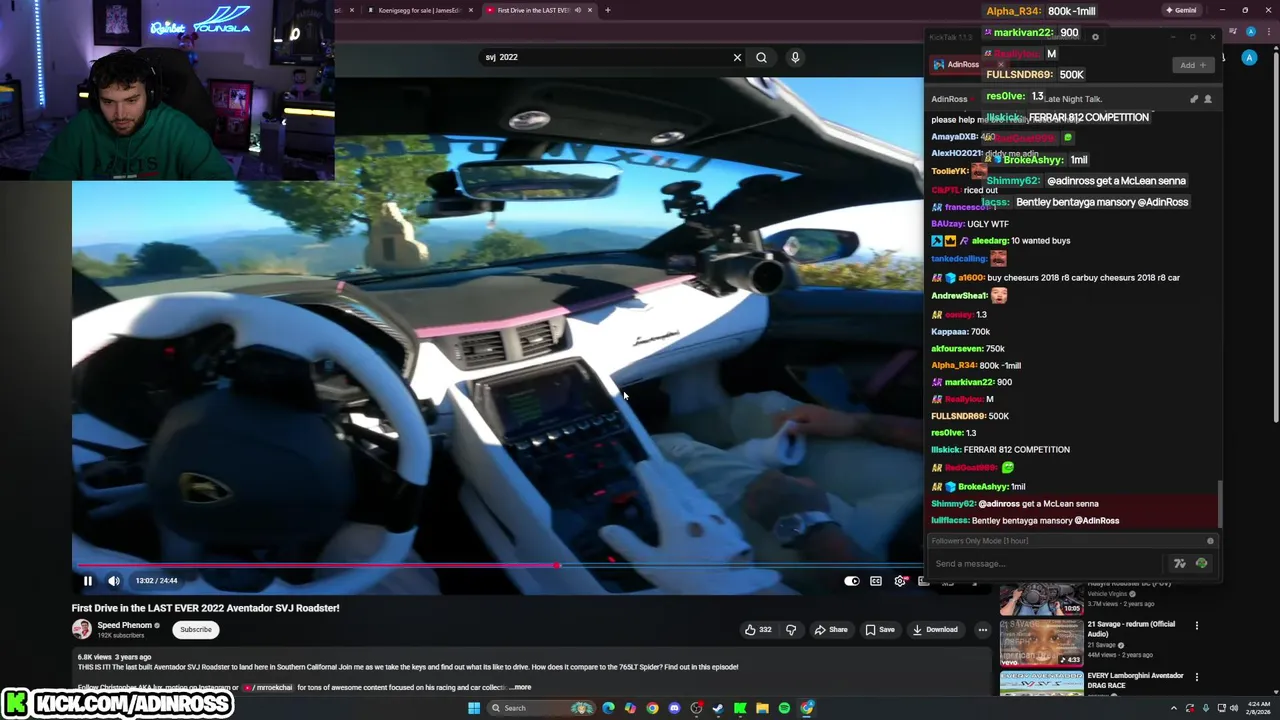Image resolution: width=1280 pixels, height=720 pixels.
Task: Open the emote picker in chat box
Action: coord(1201,564)
